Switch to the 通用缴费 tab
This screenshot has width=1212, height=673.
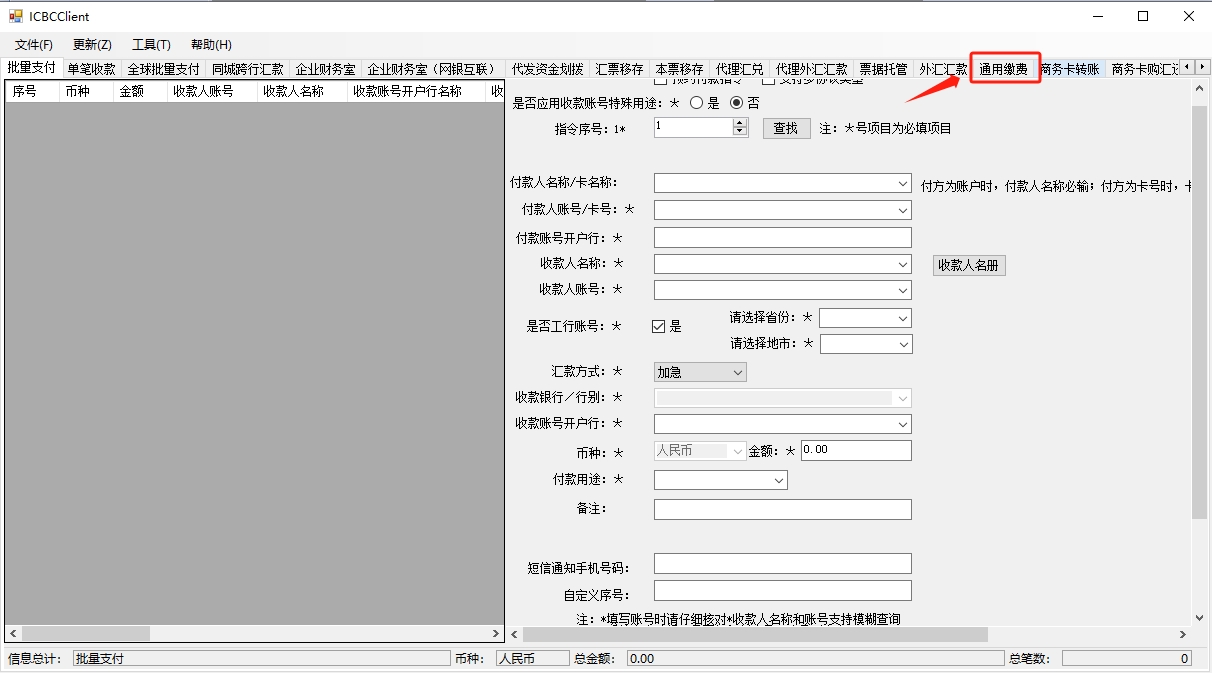(x=1003, y=69)
